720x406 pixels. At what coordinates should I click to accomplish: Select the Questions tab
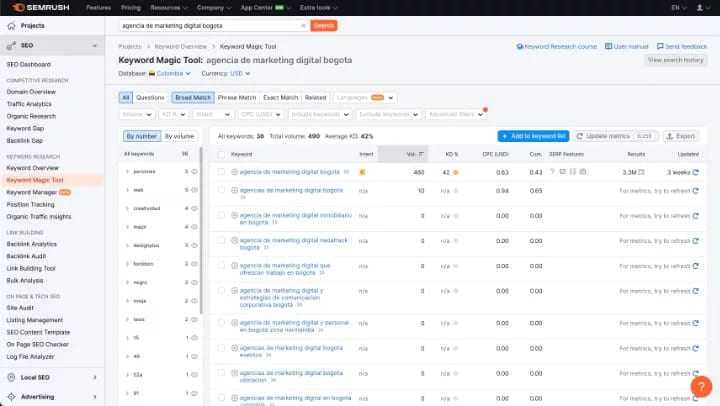pyautogui.click(x=150, y=98)
